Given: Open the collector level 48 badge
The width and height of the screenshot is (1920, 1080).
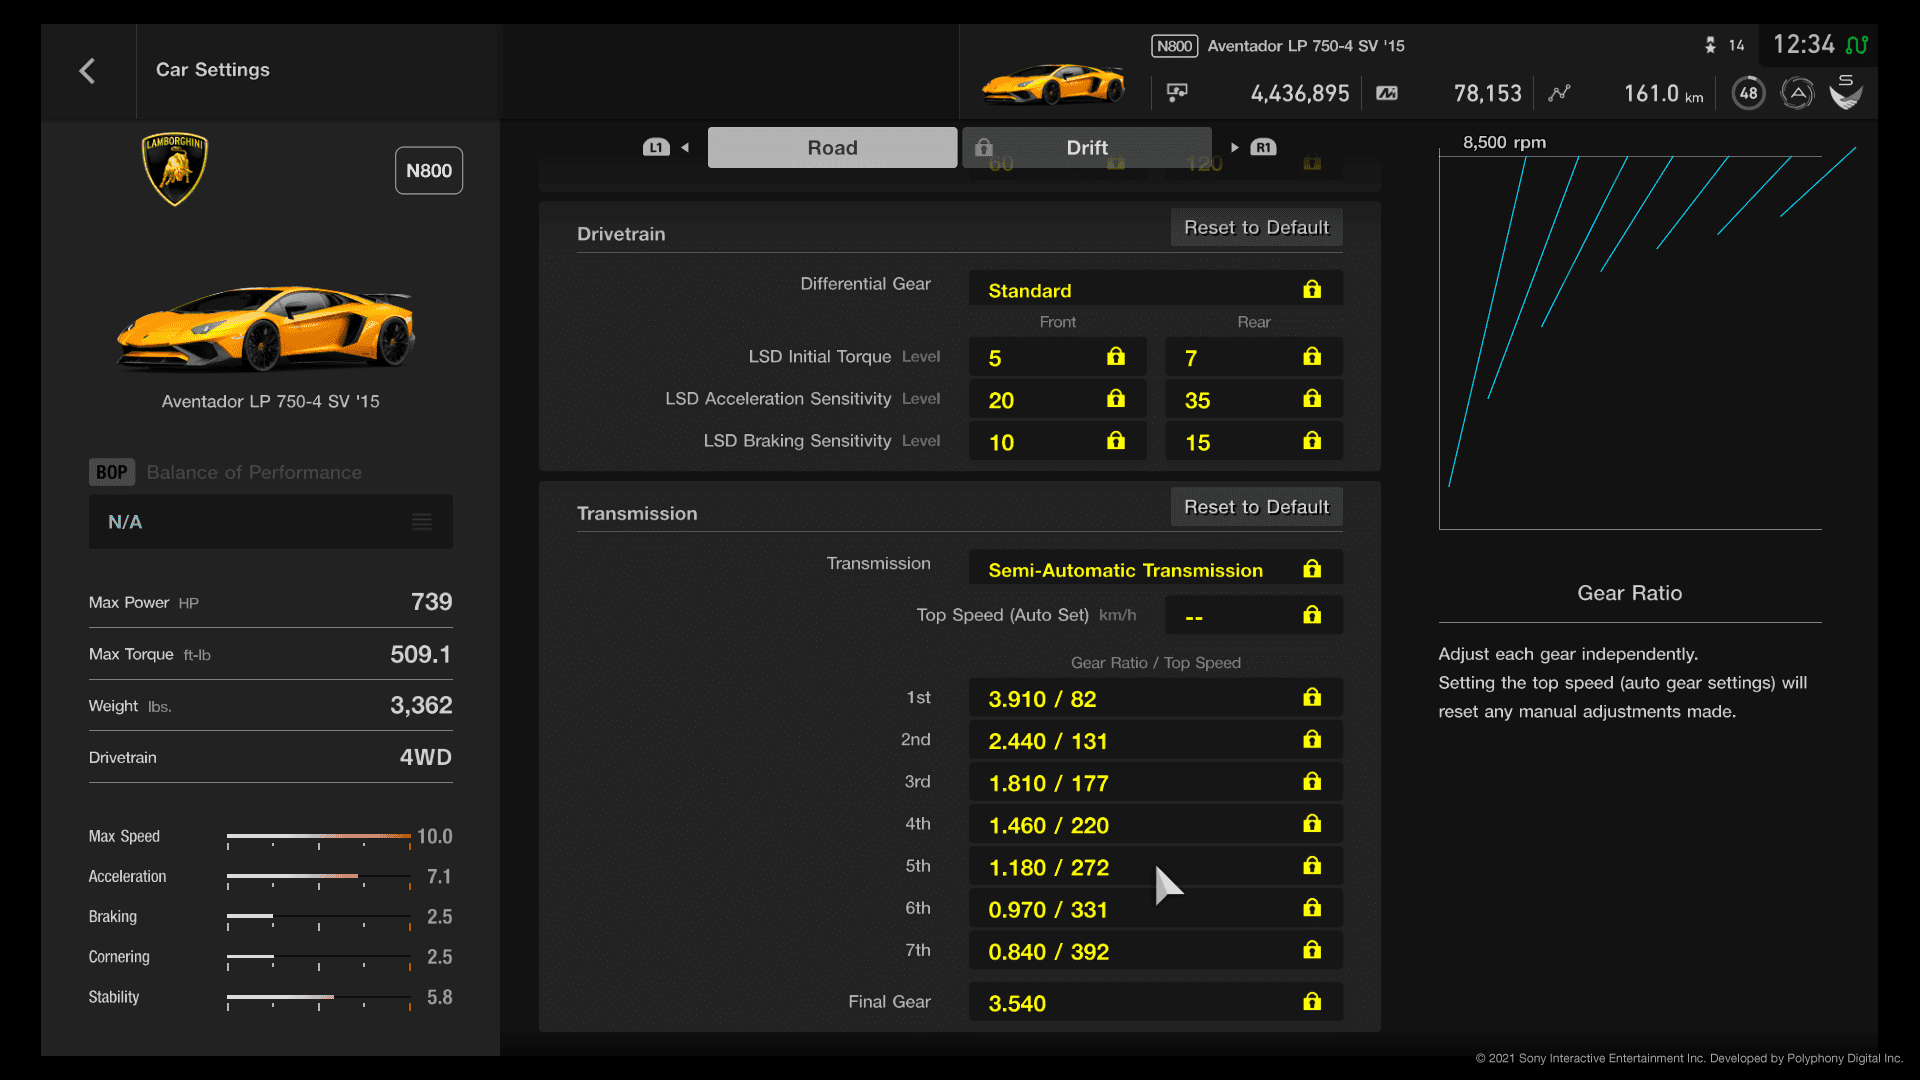Looking at the screenshot, I should tap(1748, 93).
